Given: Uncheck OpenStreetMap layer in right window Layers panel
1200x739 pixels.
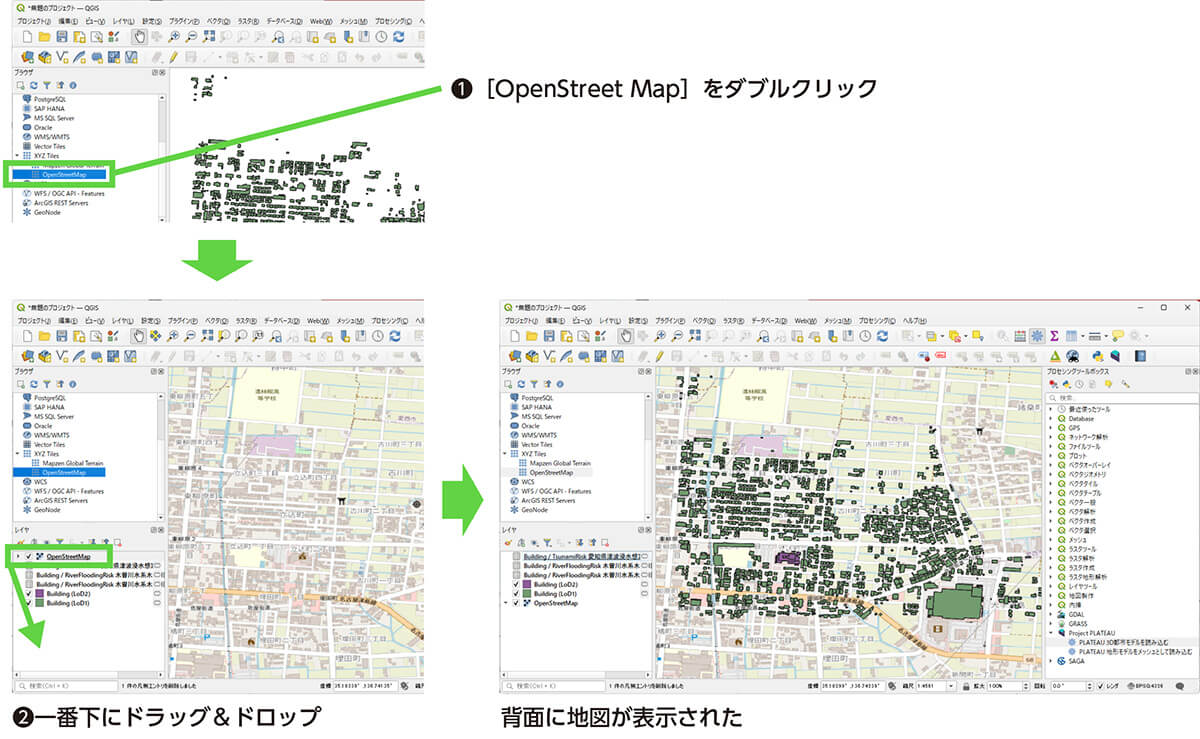Looking at the screenshot, I should point(516,603).
